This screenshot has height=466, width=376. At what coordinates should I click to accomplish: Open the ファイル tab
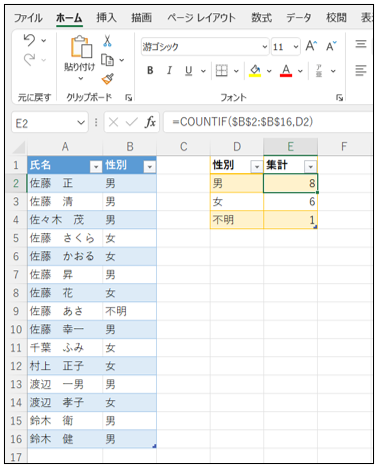coord(28,18)
